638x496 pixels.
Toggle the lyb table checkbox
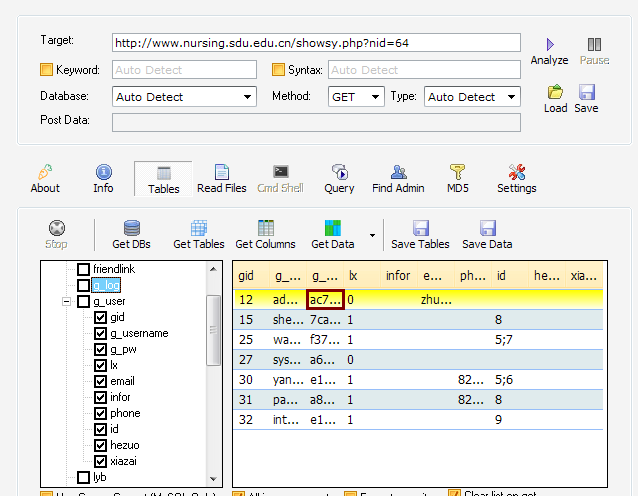(x=83, y=477)
